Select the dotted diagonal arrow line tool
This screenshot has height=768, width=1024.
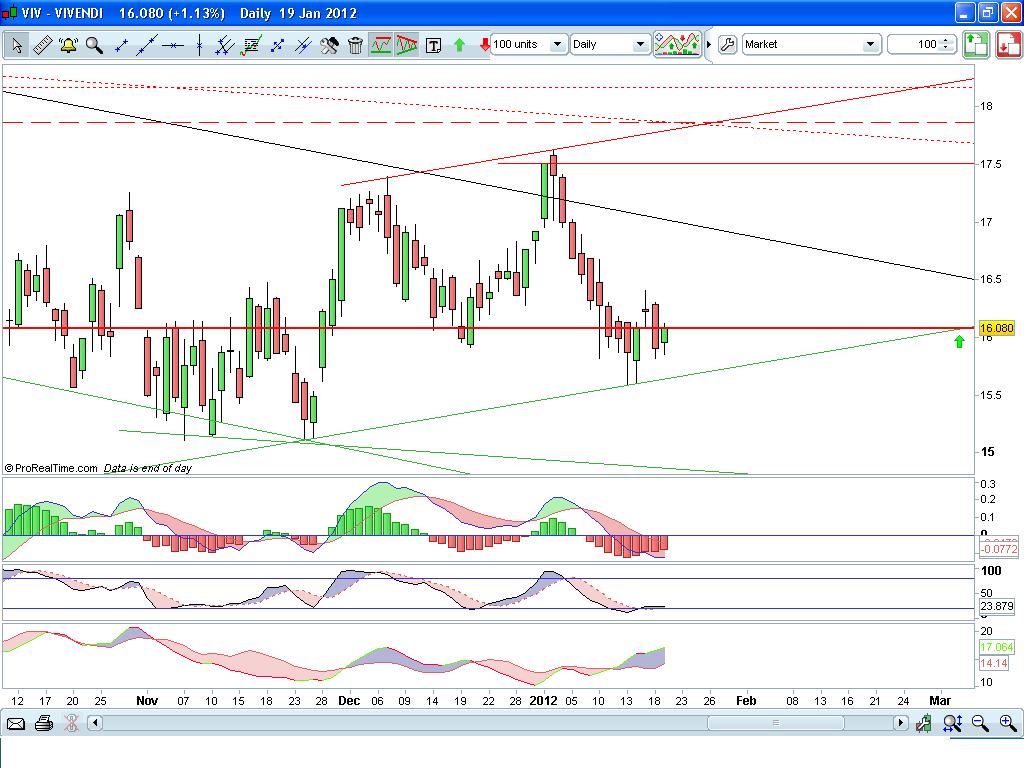click(x=277, y=45)
